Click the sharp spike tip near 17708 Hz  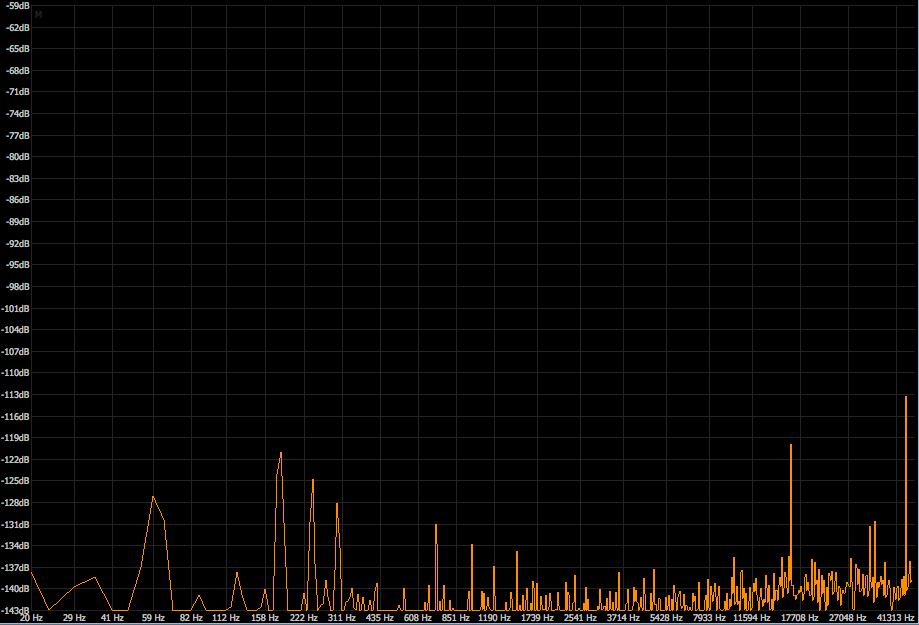[791, 445]
